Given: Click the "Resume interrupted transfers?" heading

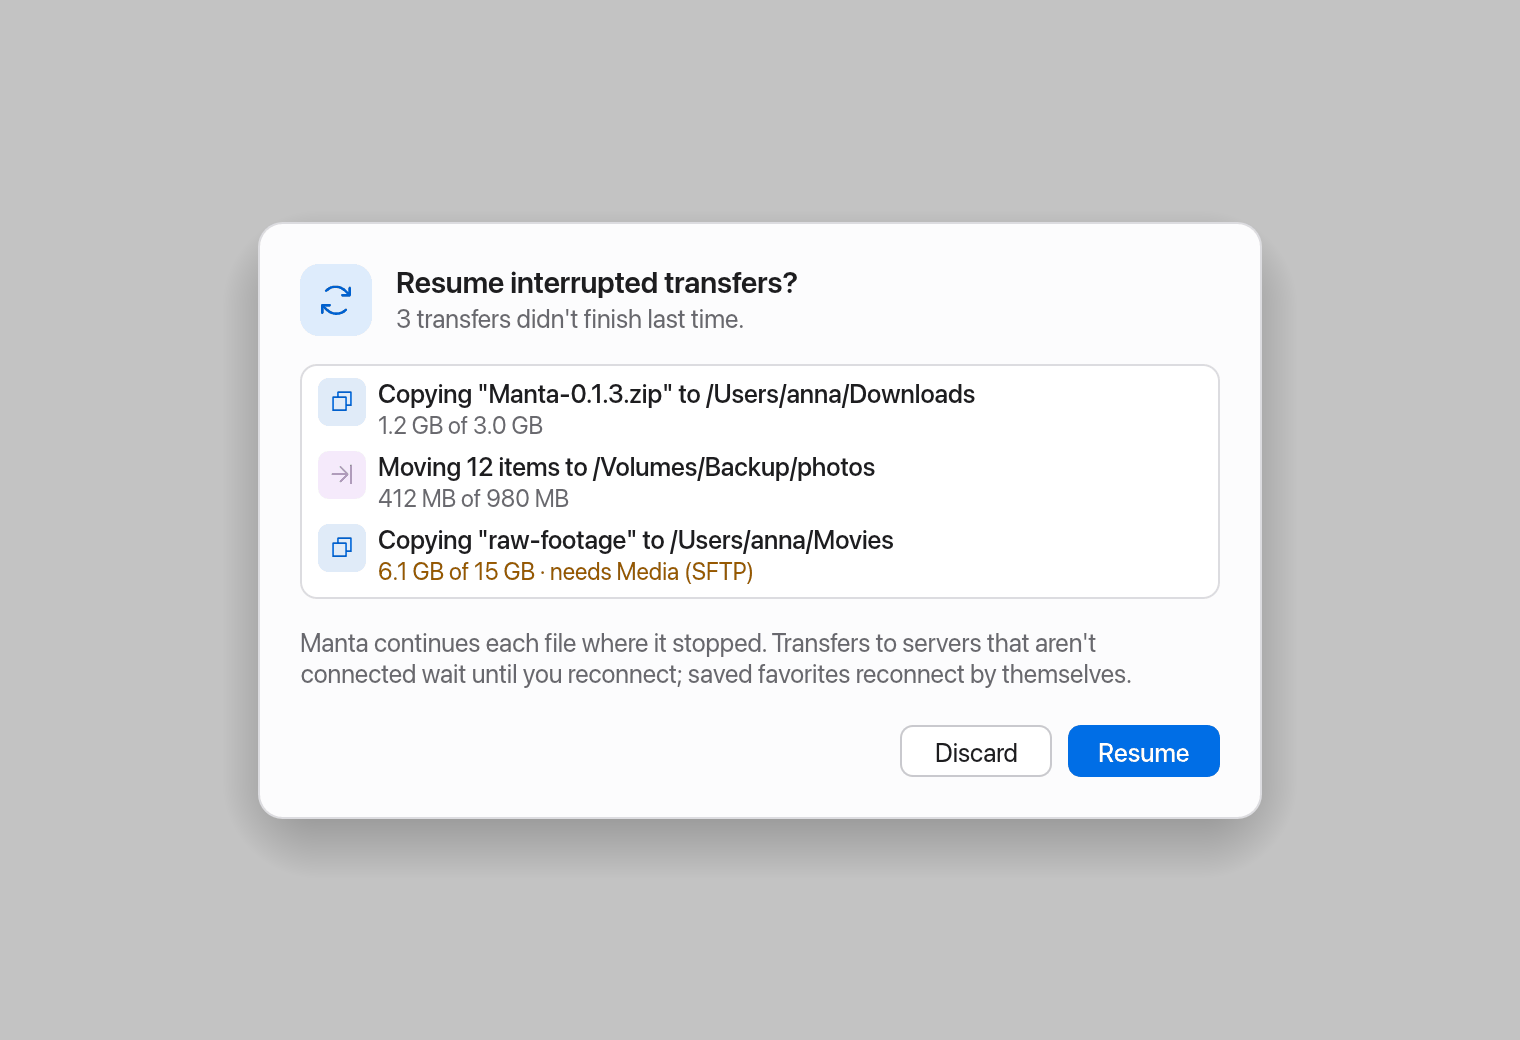Looking at the screenshot, I should click(x=597, y=283).
